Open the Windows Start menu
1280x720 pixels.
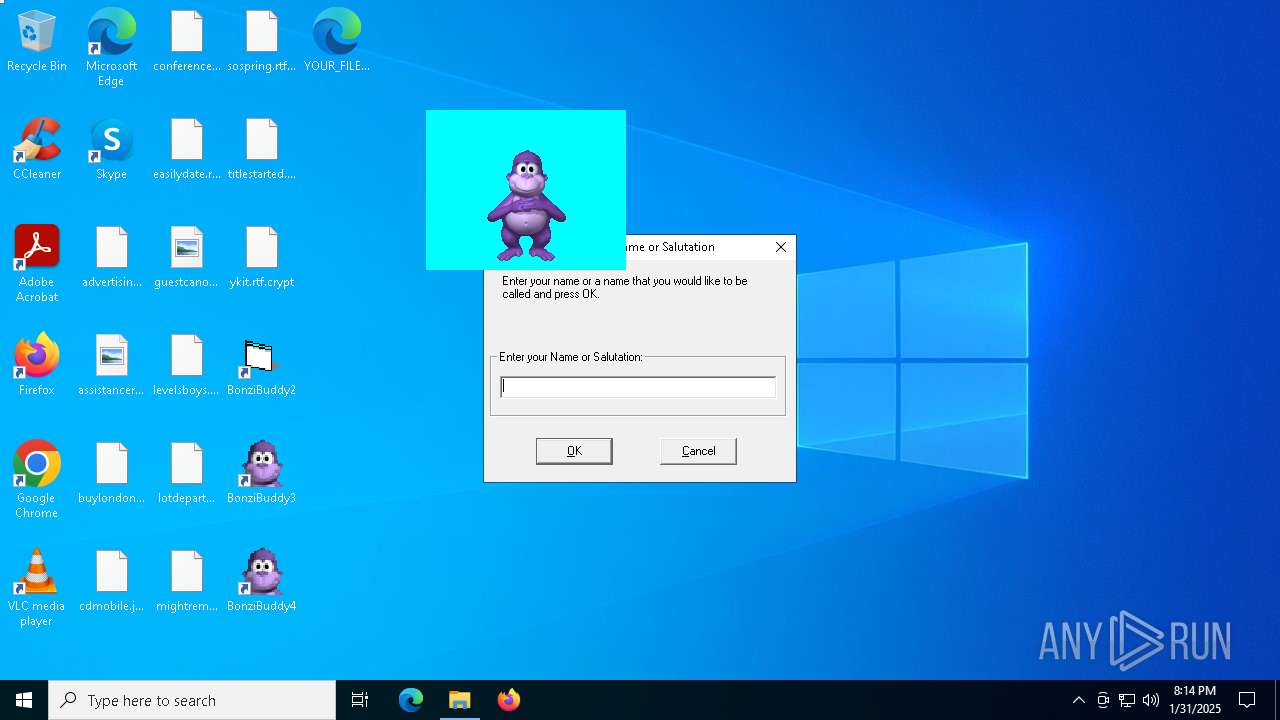[x=24, y=700]
